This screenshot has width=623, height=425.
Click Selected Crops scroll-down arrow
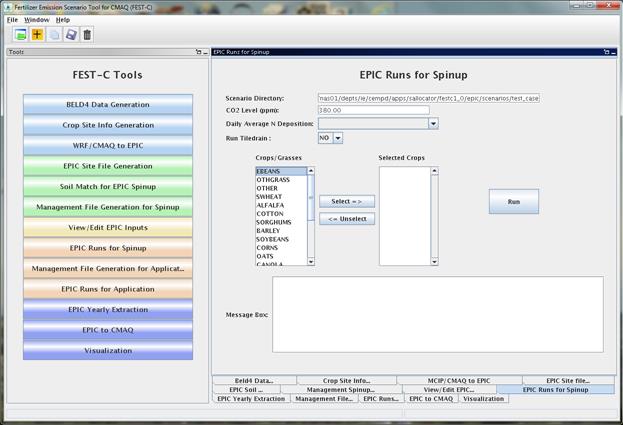coord(434,261)
